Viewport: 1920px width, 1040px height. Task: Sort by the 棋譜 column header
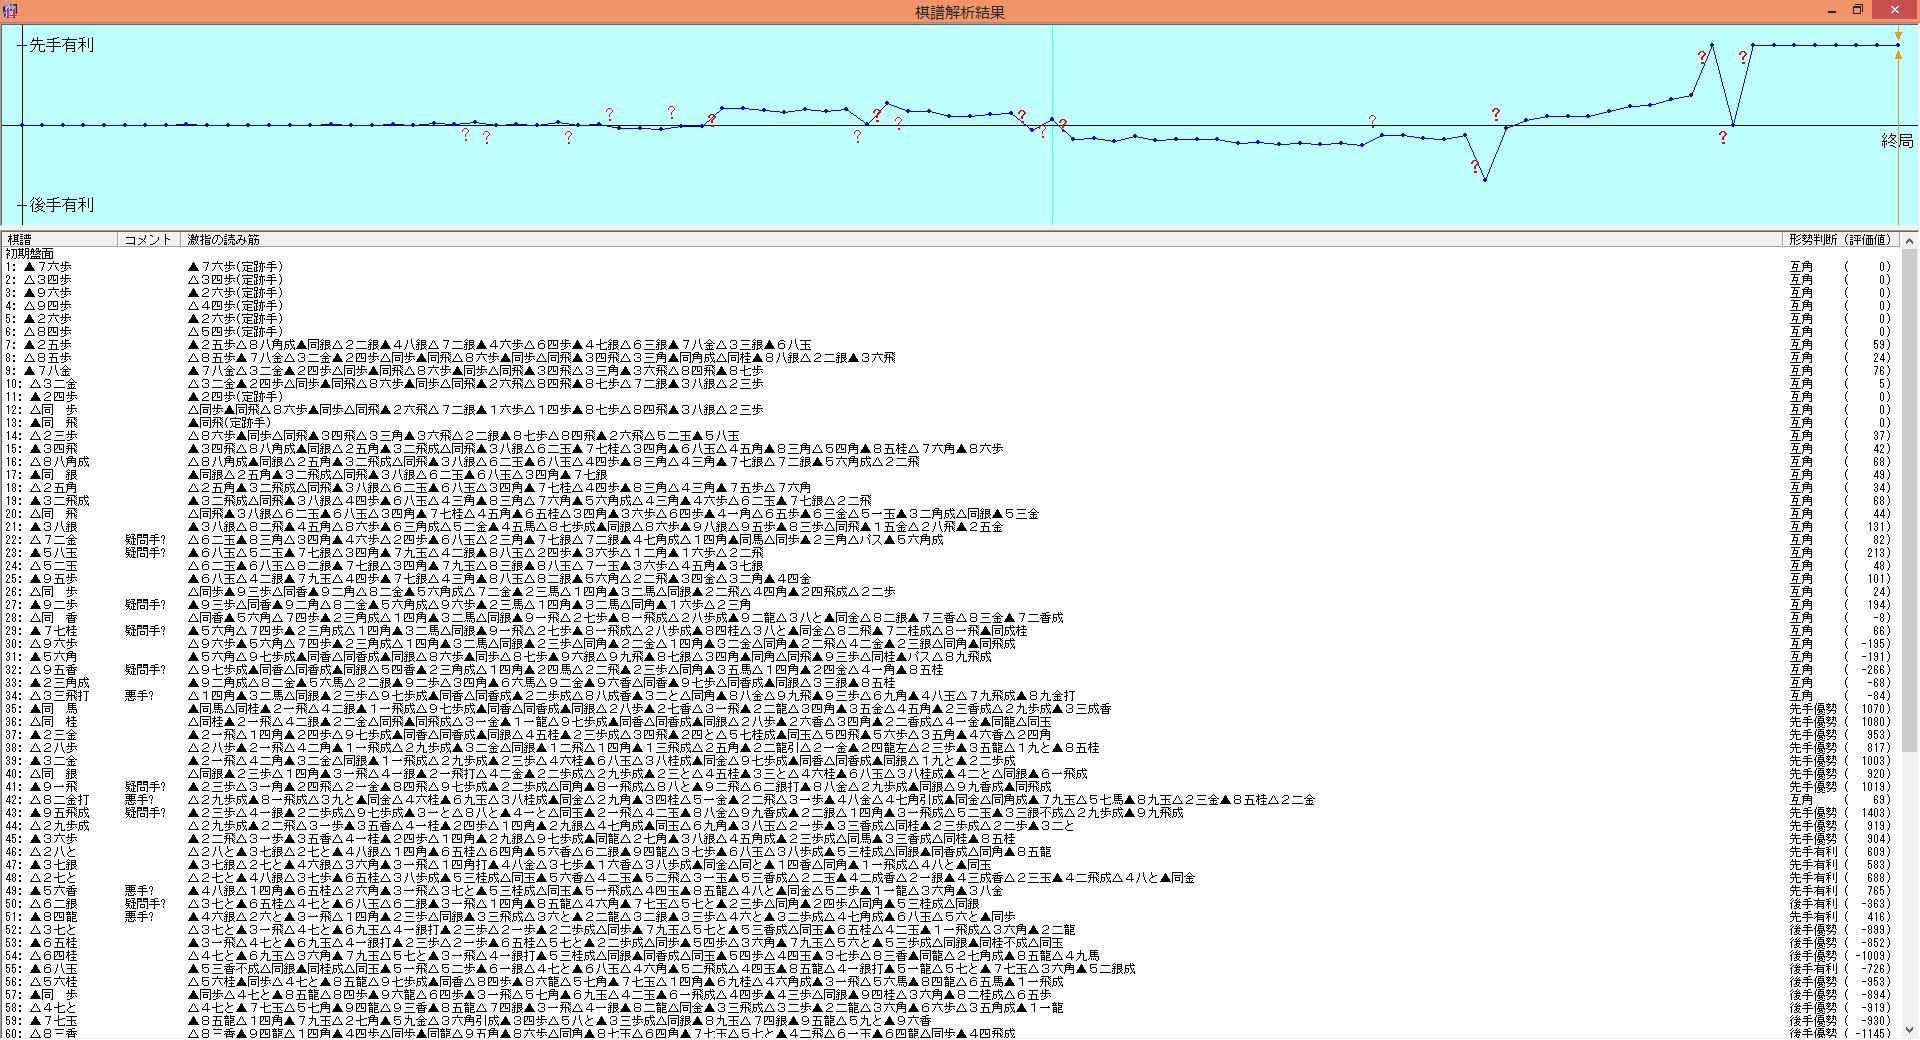60,240
